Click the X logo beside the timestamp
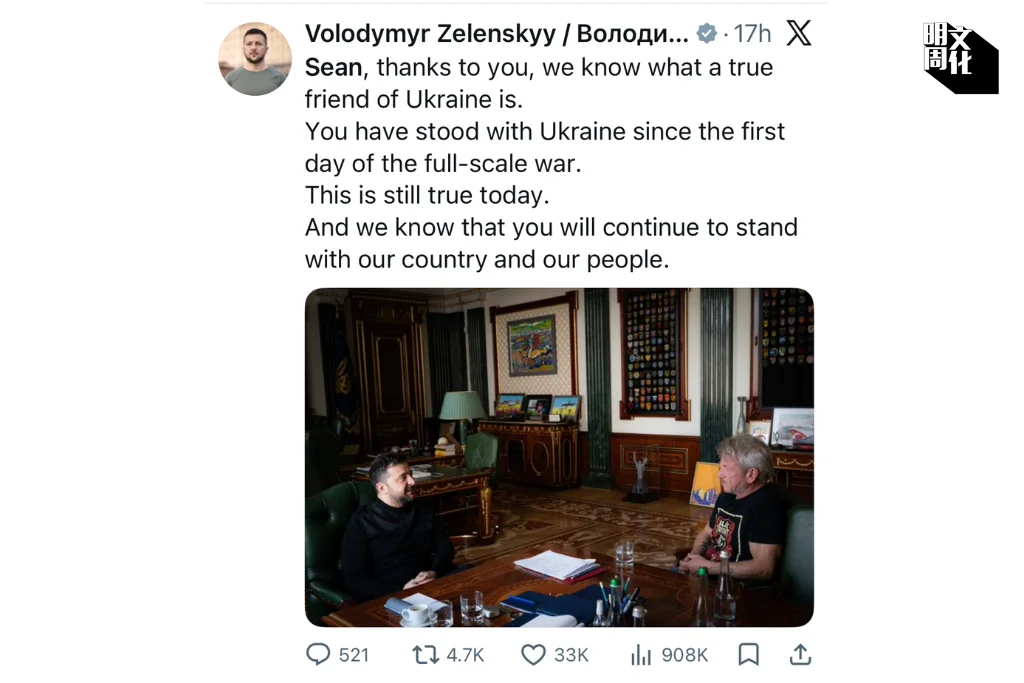Image resolution: width=1024 pixels, height=683 pixels. (x=799, y=33)
